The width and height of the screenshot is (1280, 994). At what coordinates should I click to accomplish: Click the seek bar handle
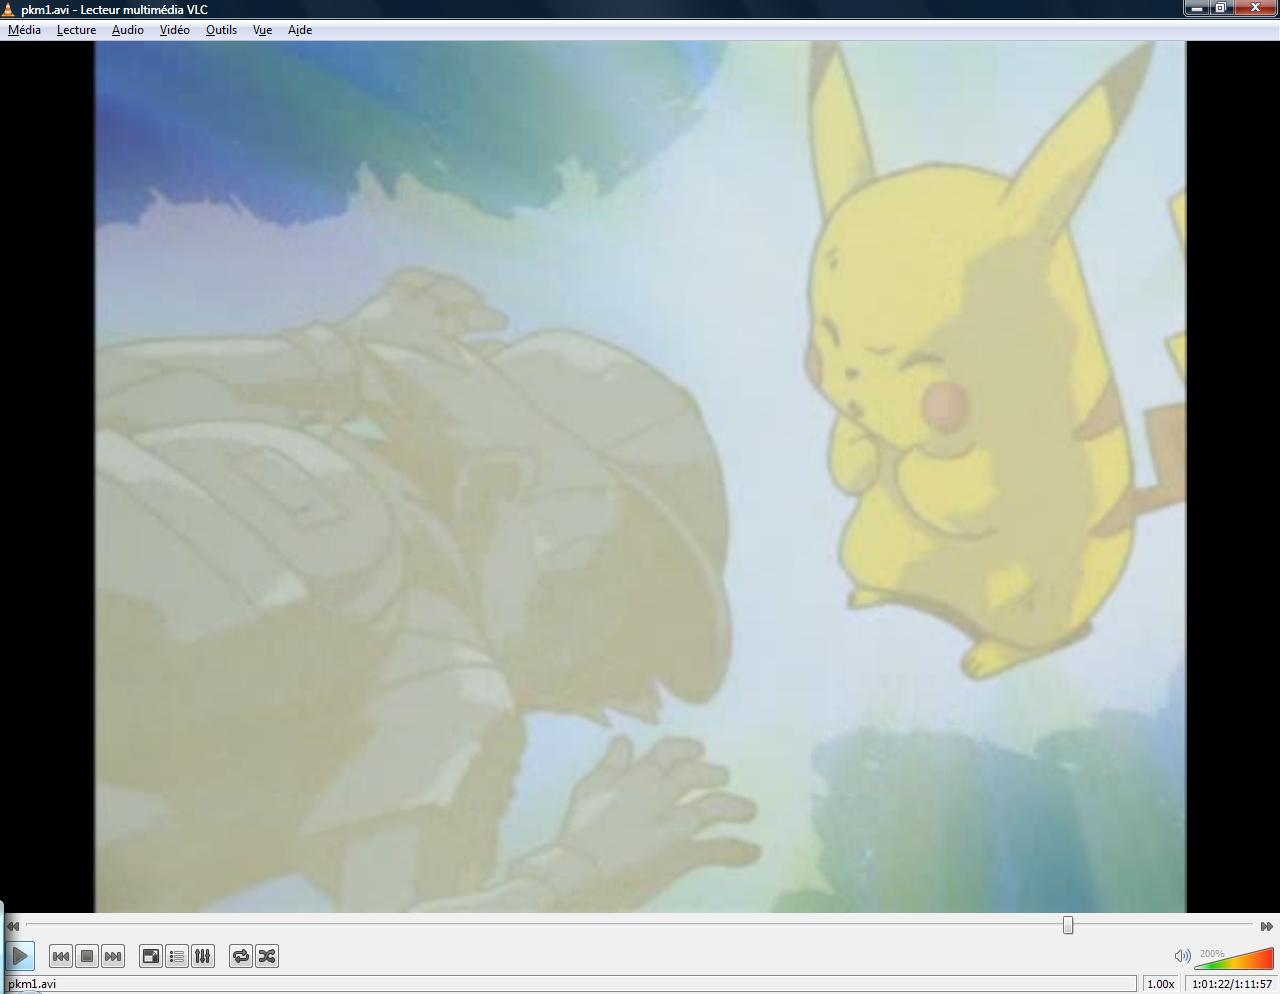pyautogui.click(x=1068, y=925)
